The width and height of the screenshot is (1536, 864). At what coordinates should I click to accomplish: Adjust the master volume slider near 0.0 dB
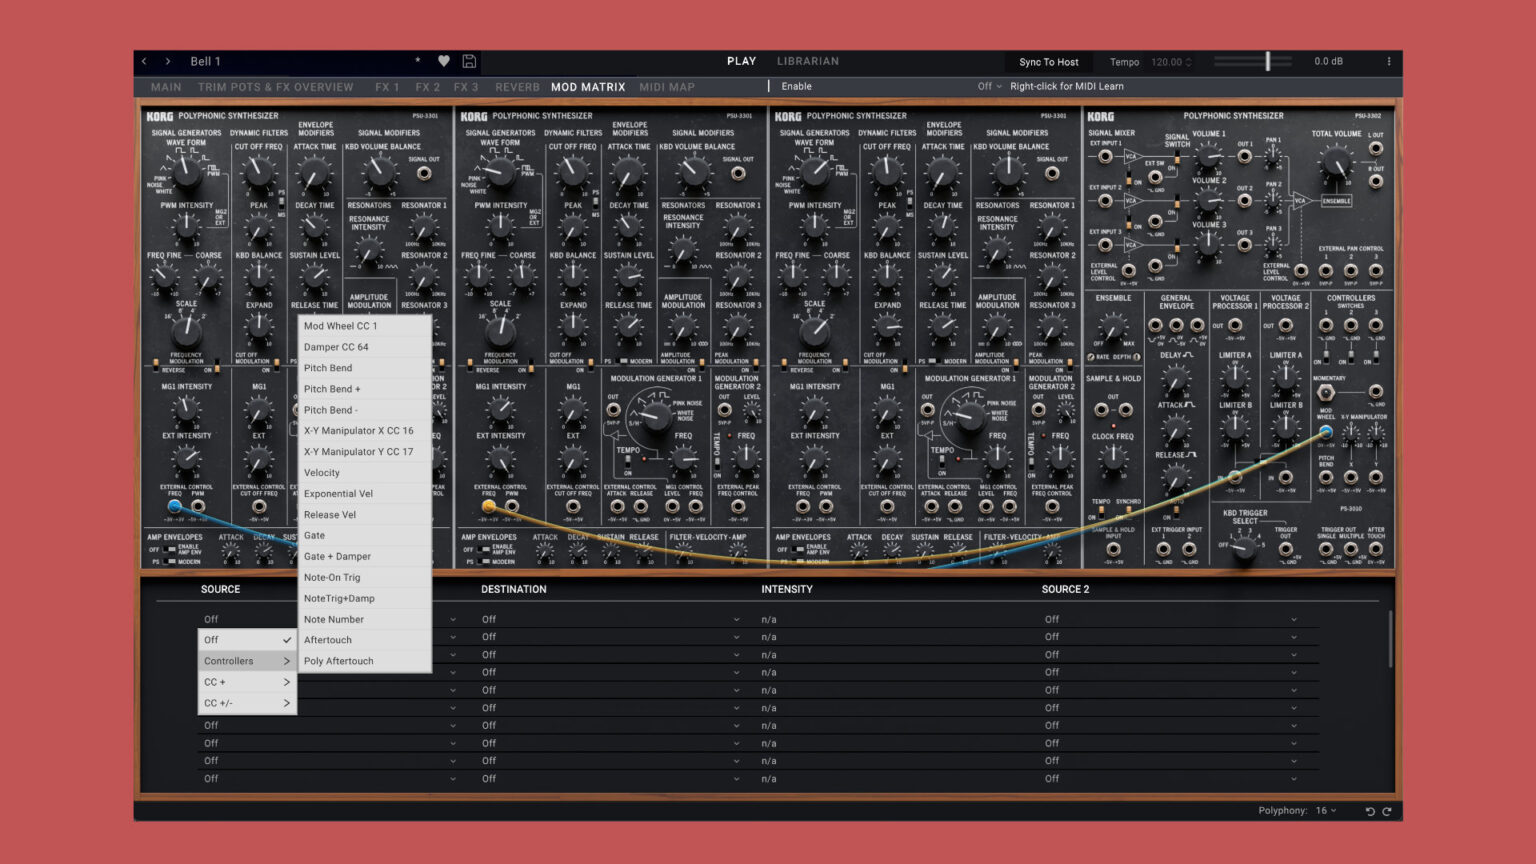tap(1268, 61)
